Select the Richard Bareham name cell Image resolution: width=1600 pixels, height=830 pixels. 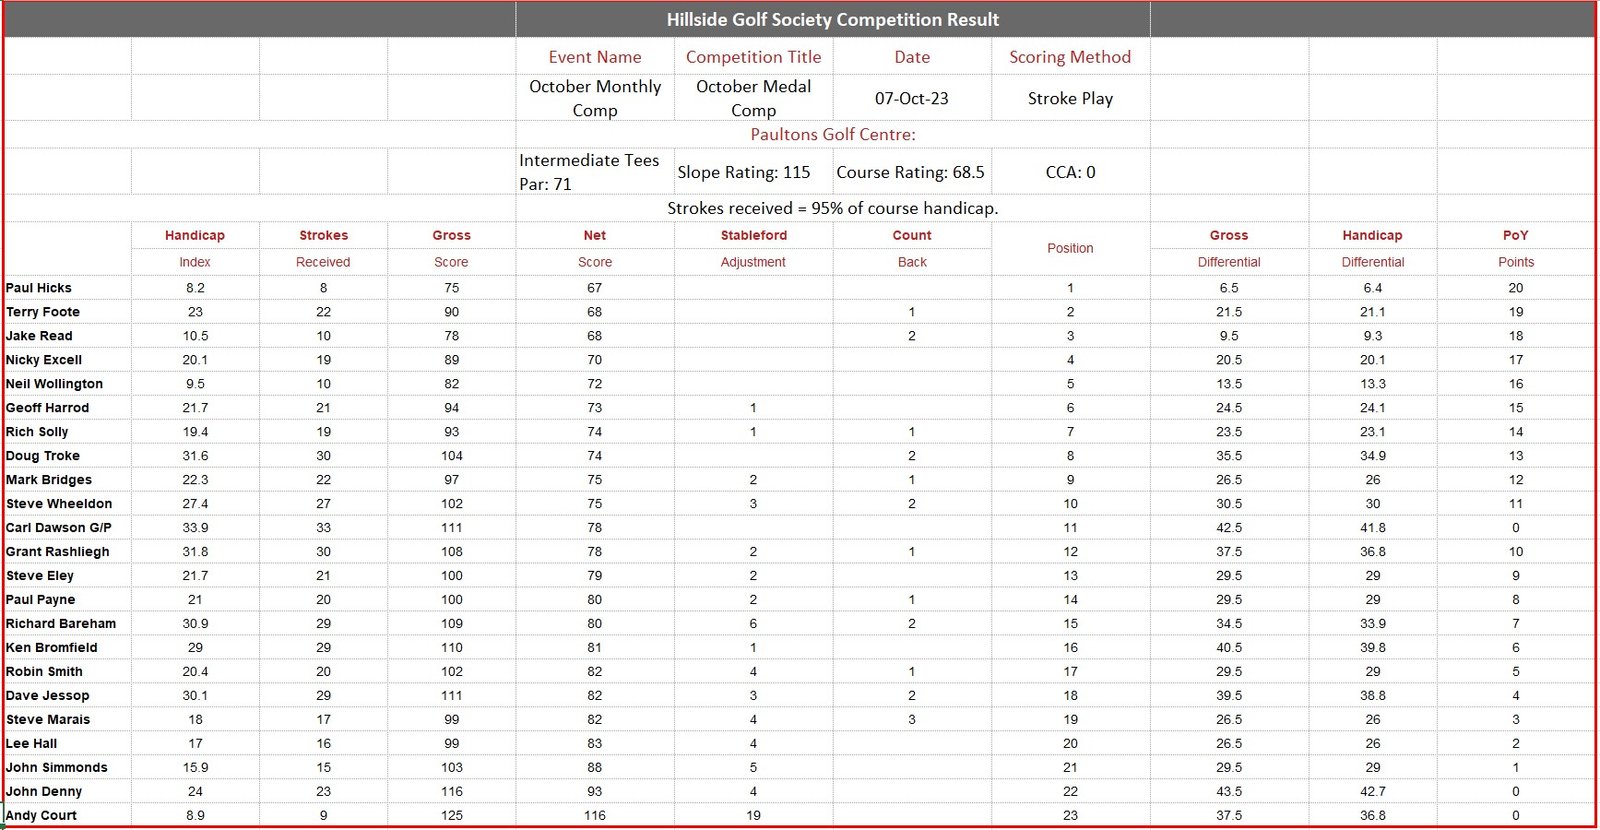[x=61, y=624]
